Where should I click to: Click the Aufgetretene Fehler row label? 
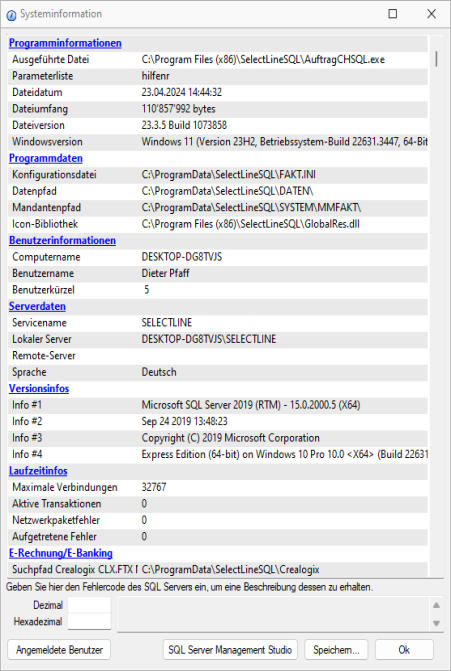(54, 537)
